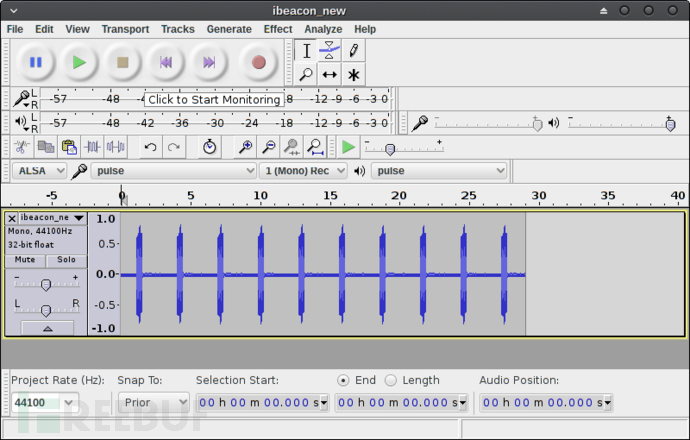Skip to Start of track
Screen dimensions: 690x440
(166, 62)
